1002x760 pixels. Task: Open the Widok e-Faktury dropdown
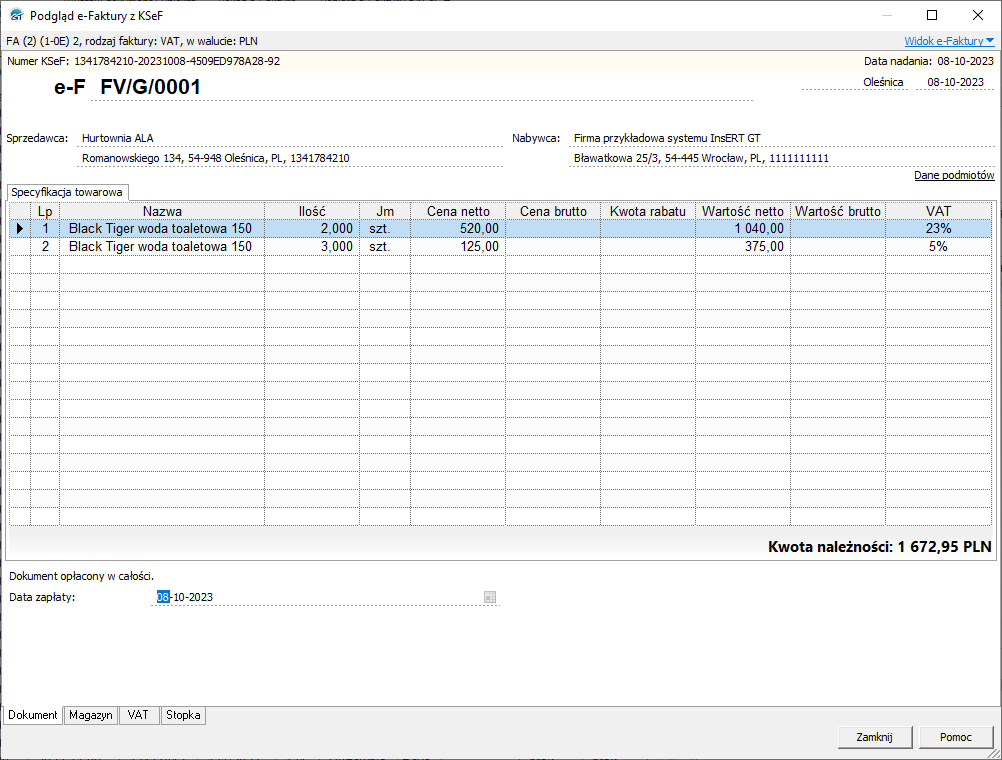tap(949, 41)
